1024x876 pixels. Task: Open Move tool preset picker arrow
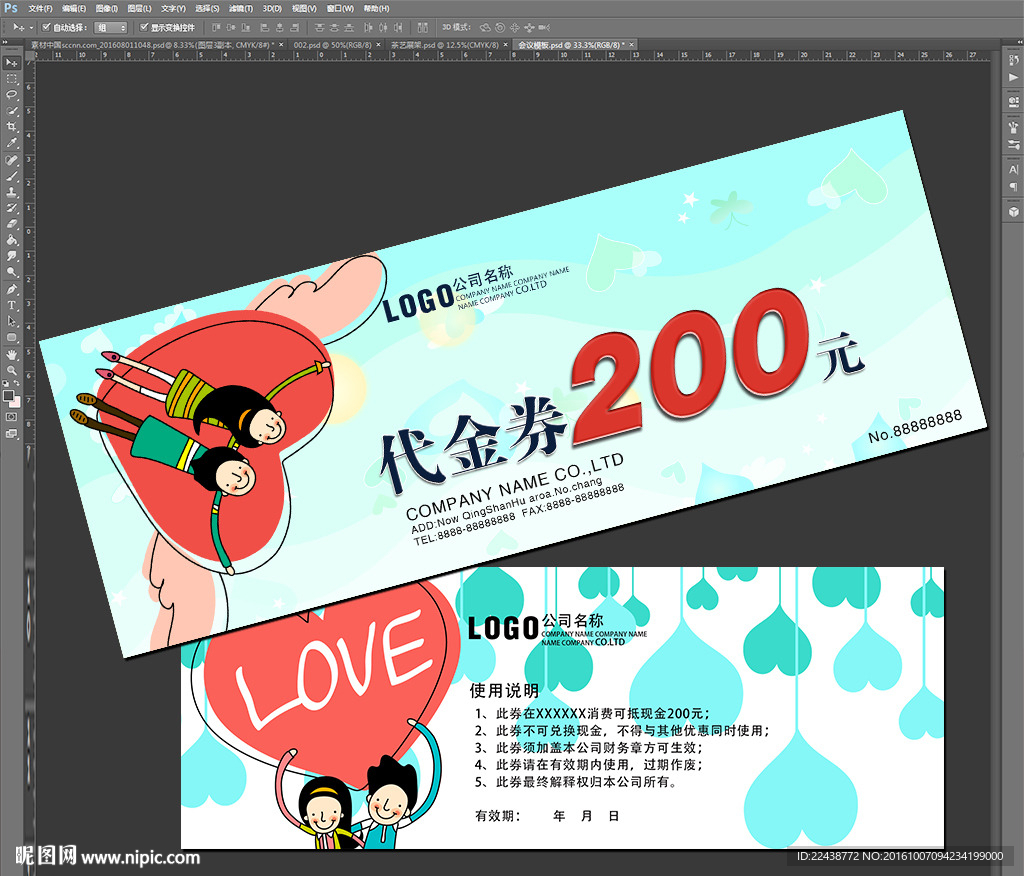31,27
